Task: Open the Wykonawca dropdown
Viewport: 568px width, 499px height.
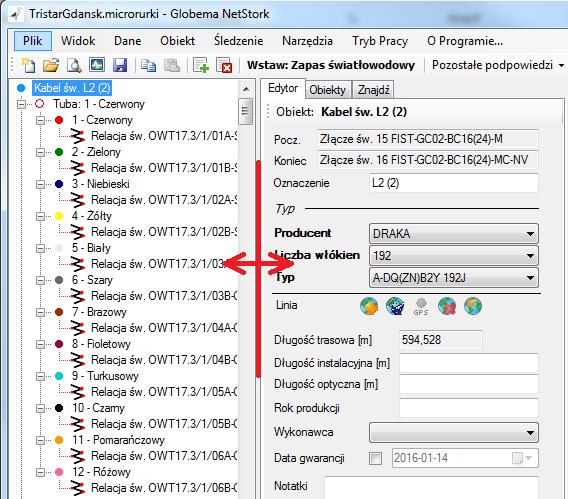Action: point(454,432)
